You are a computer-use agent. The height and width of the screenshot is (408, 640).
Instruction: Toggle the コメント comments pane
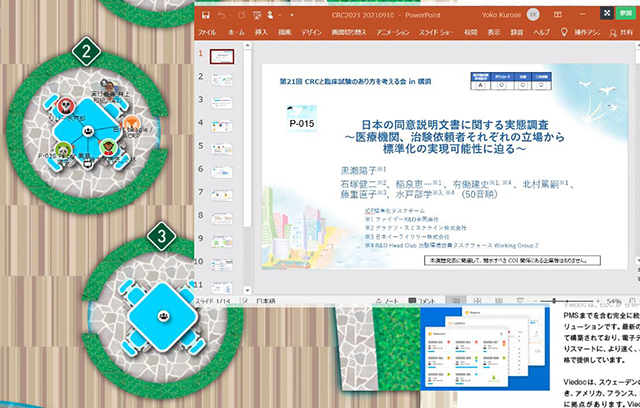(422, 301)
